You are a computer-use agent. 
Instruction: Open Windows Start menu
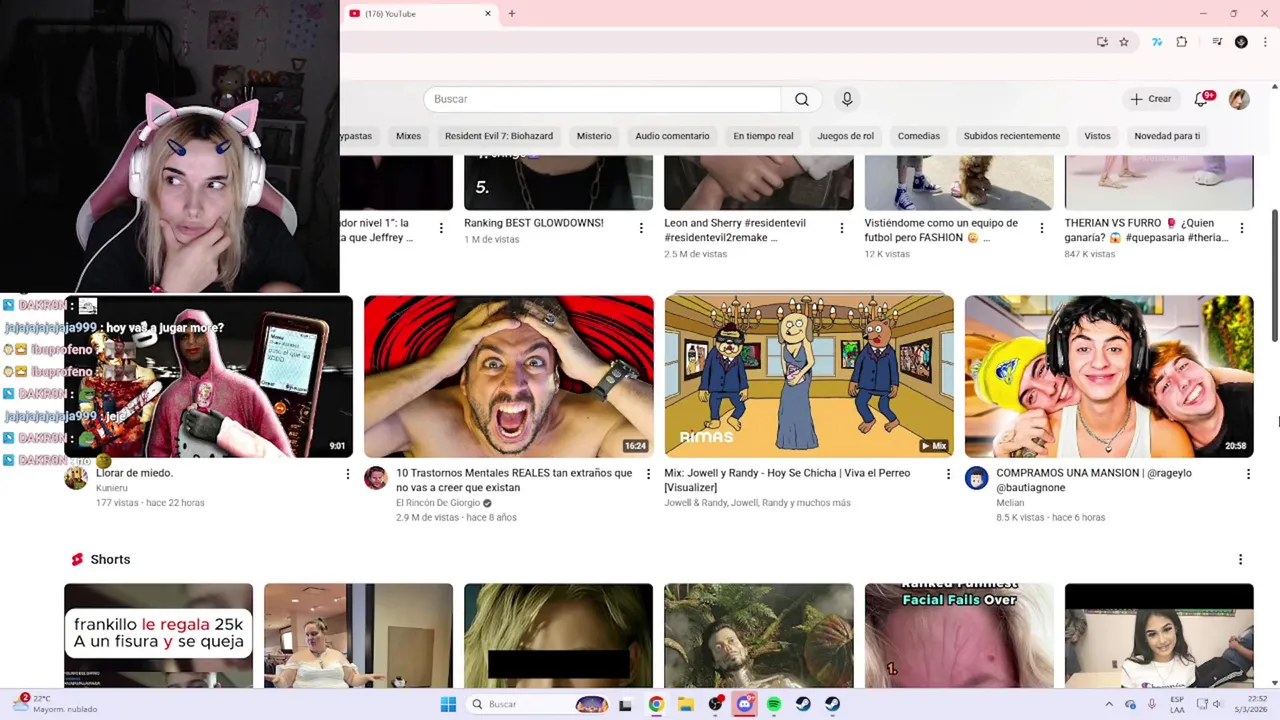[448, 704]
